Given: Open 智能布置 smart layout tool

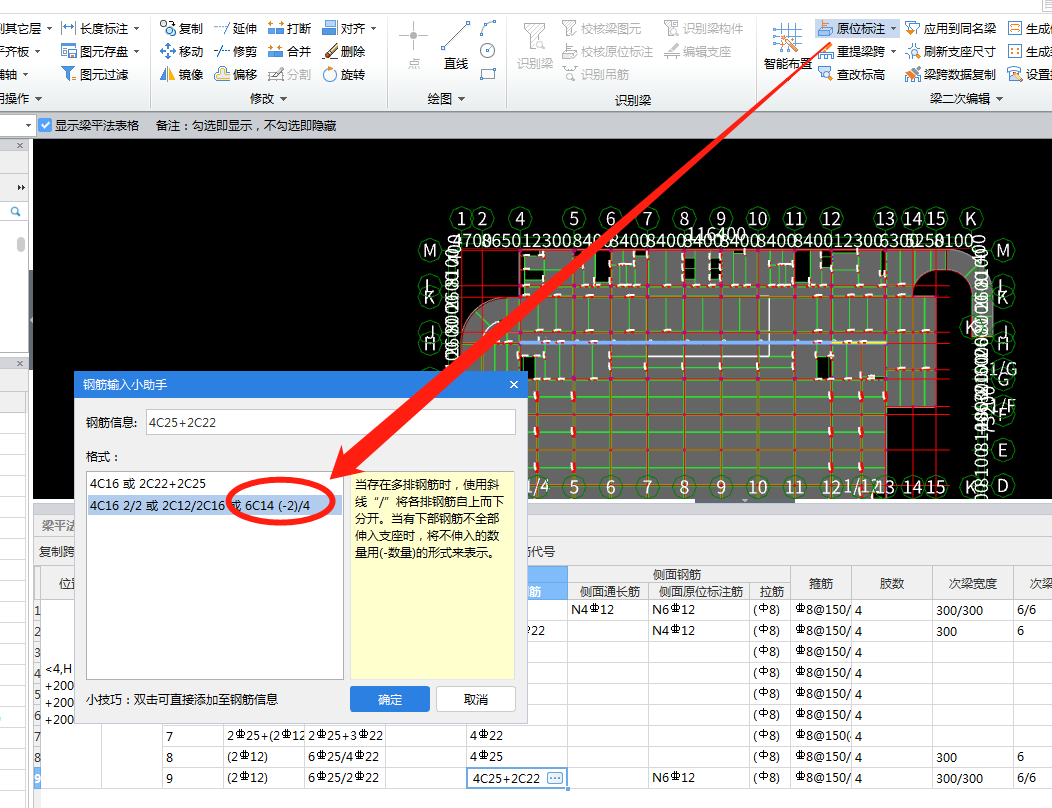Looking at the screenshot, I should (787, 46).
